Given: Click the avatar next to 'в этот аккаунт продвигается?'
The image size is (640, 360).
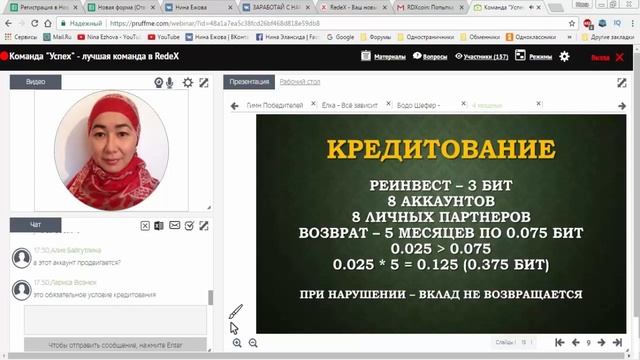Looking at the screenshot, I should pos(21,258).
